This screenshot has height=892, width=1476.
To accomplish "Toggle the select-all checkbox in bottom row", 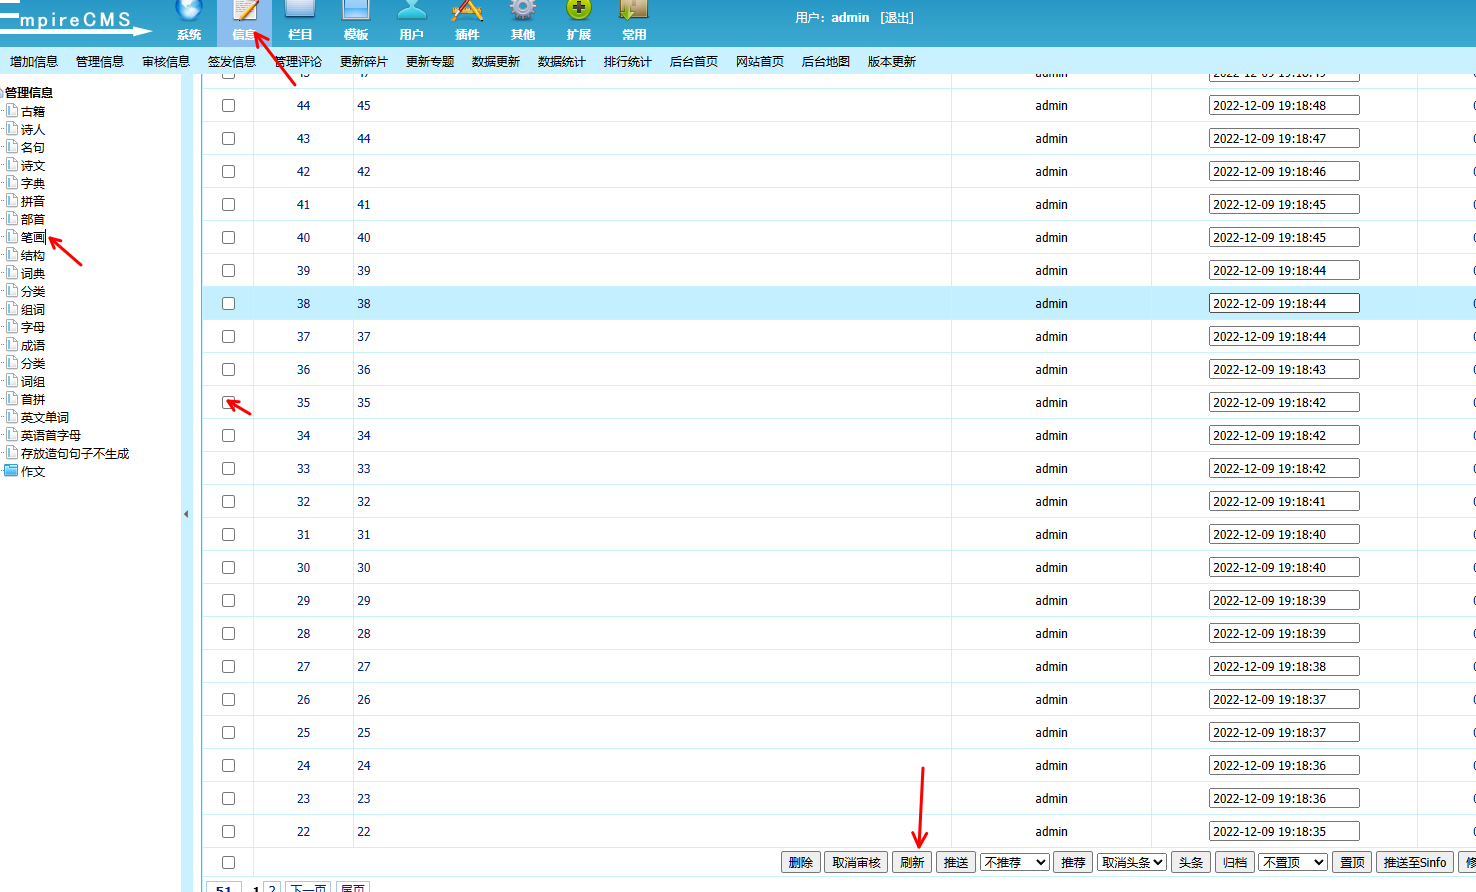I will point(228,862).
